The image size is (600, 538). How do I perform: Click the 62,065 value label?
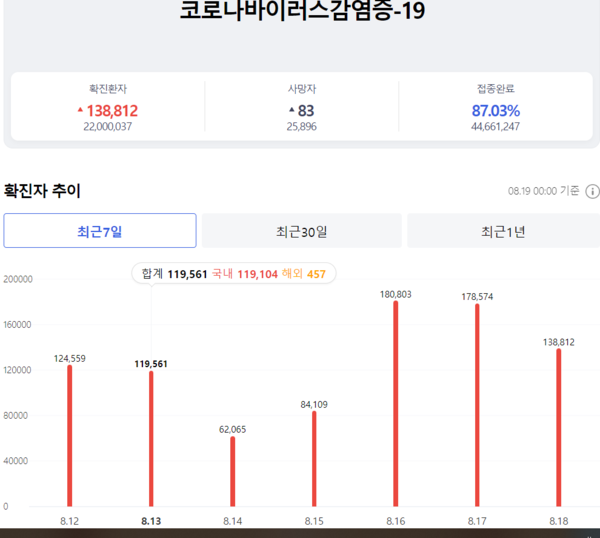coord(233,429)
